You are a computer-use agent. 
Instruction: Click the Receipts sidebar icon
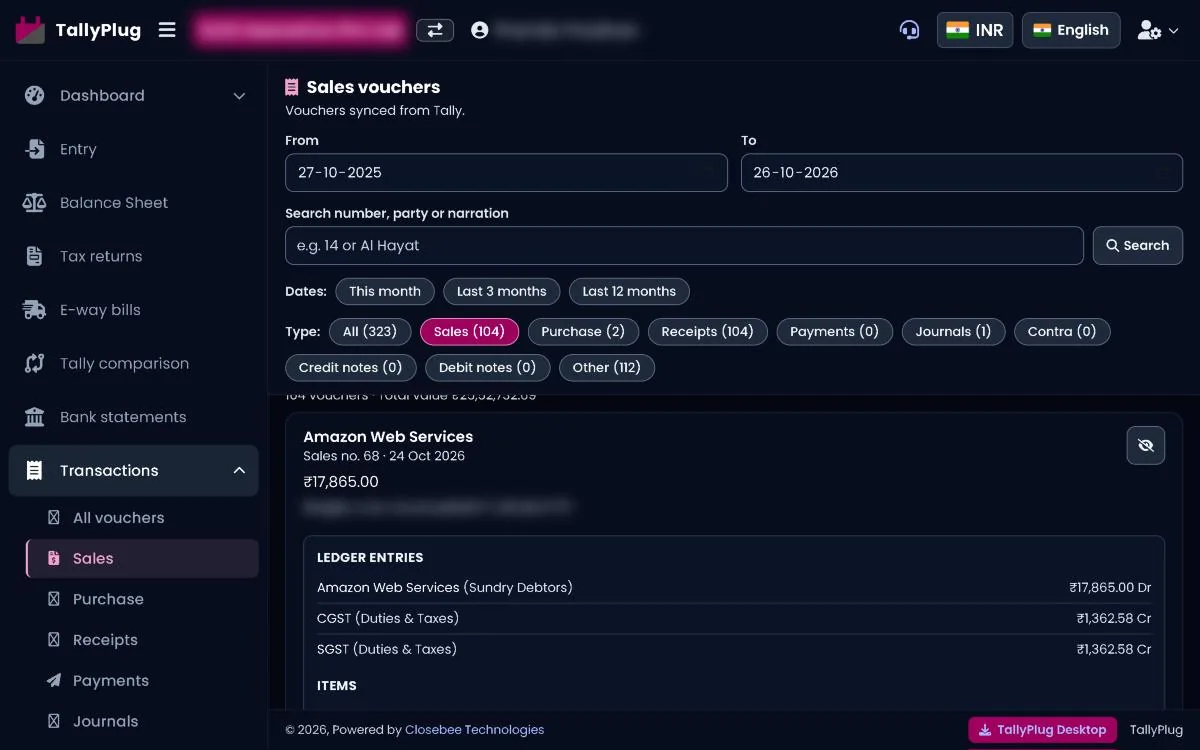54,640
